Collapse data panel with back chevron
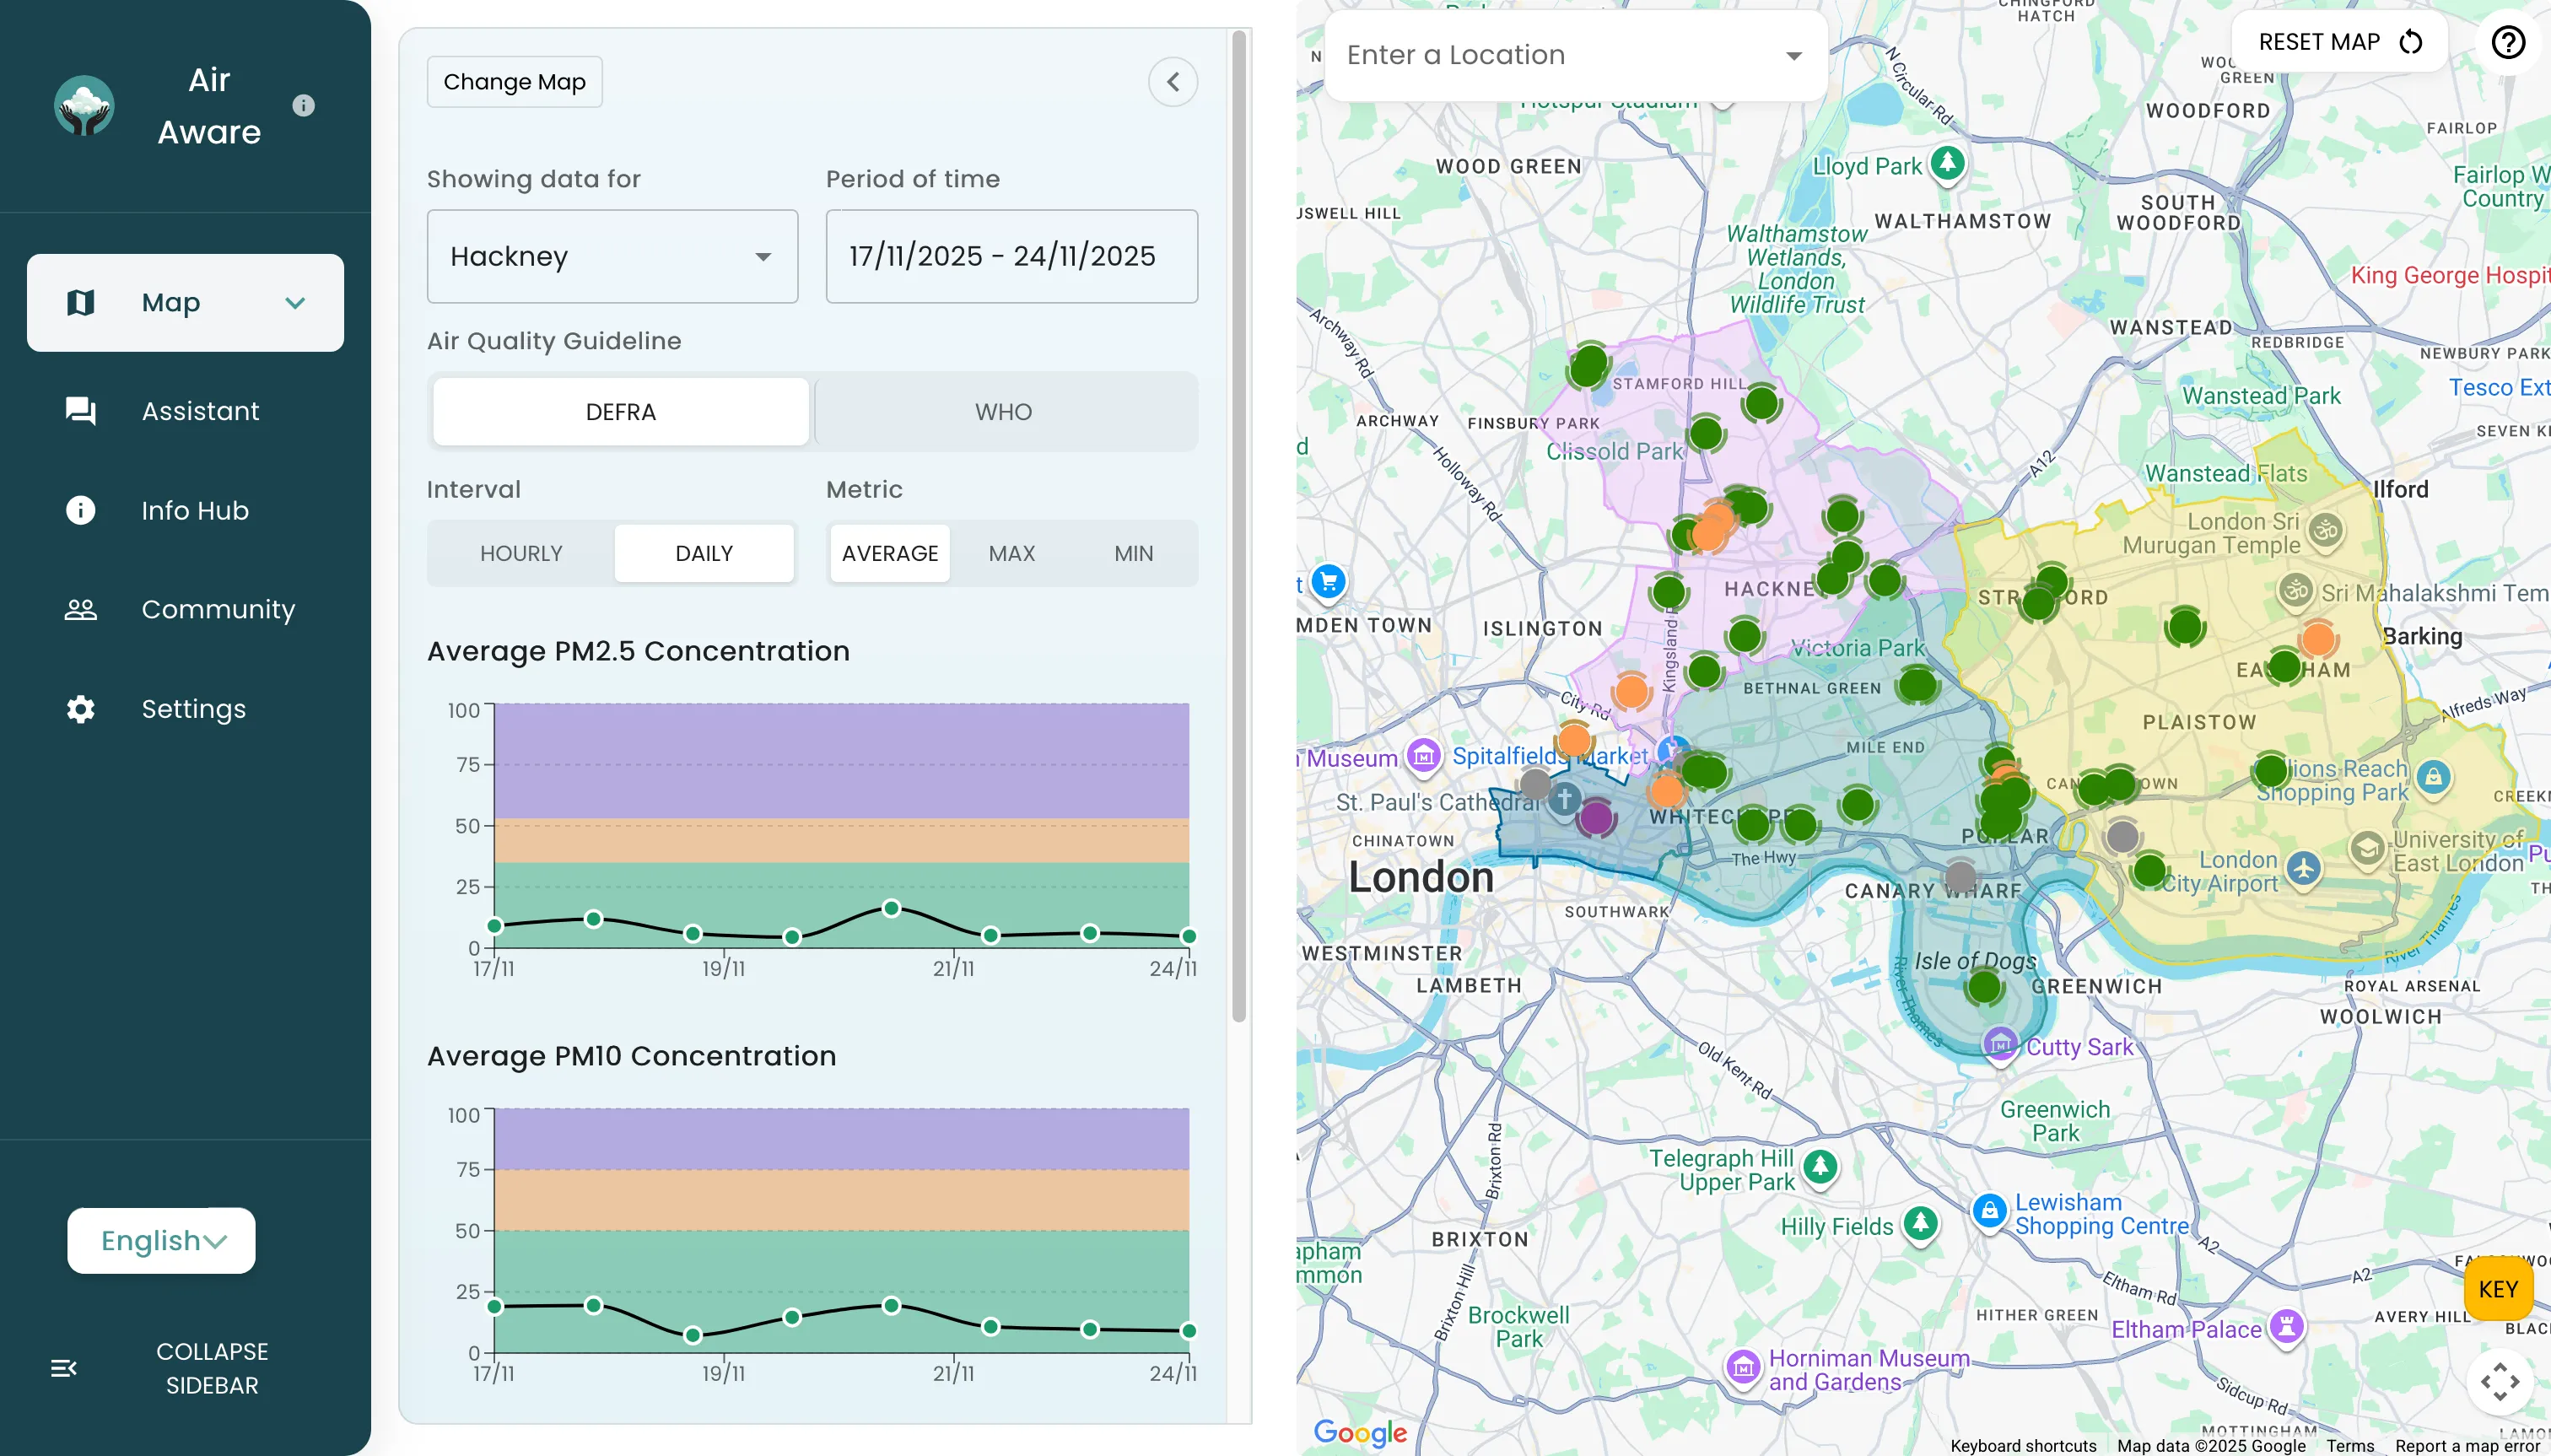The image size is (2551, 1456). click(1172, 82)
